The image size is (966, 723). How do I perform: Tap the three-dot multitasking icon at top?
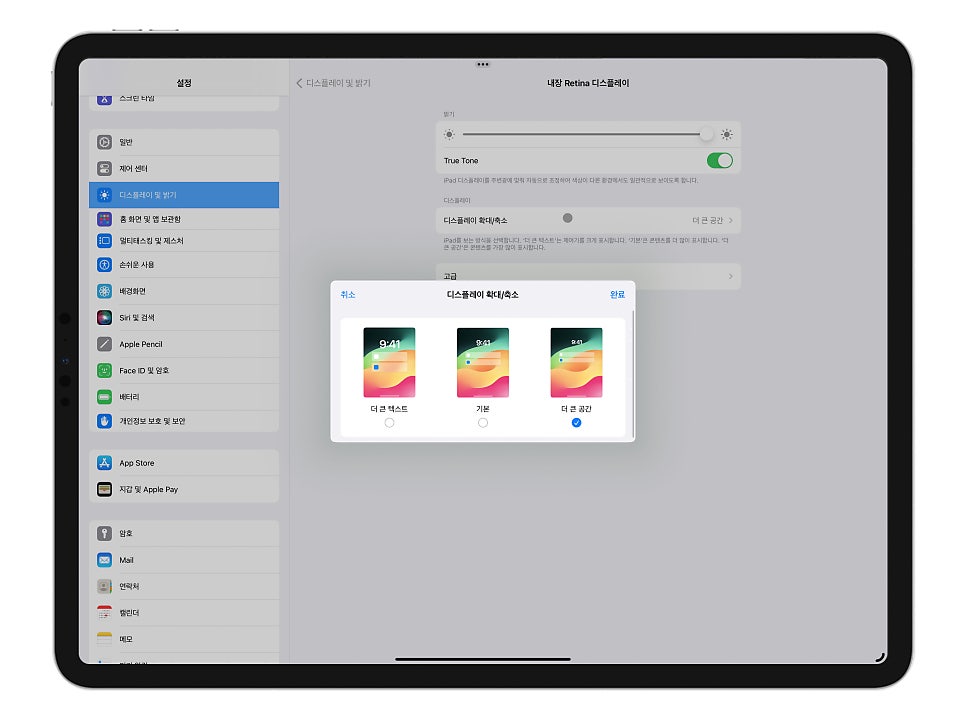[x=482, y=64]
